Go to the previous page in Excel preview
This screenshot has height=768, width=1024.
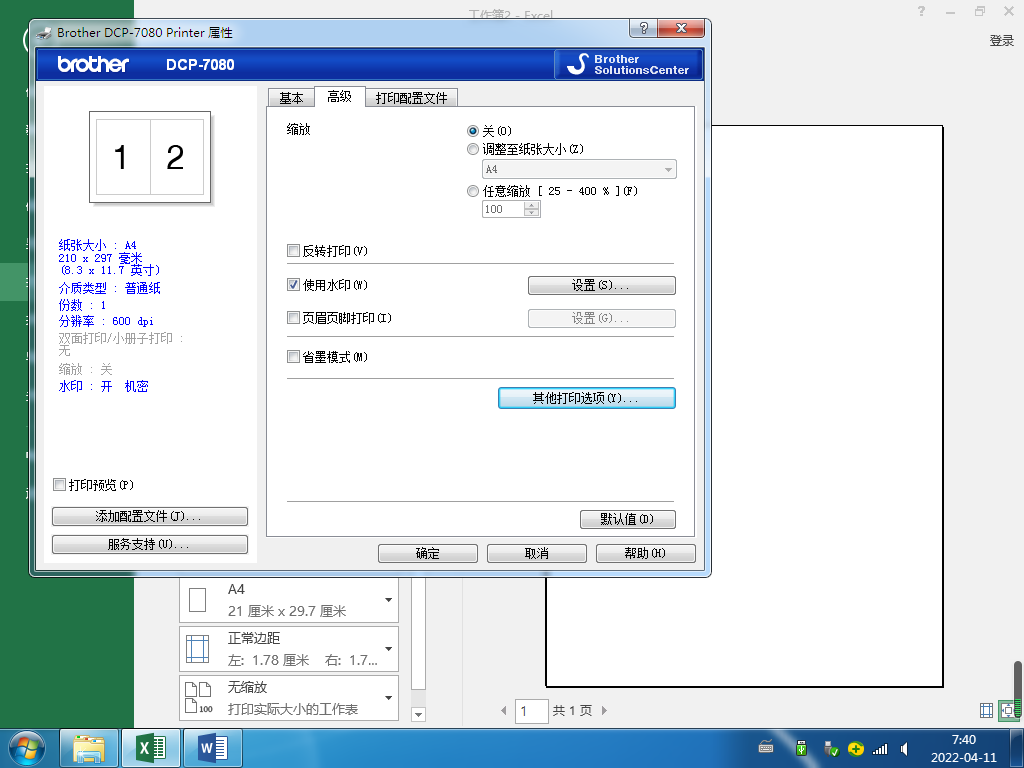(504, 711)
